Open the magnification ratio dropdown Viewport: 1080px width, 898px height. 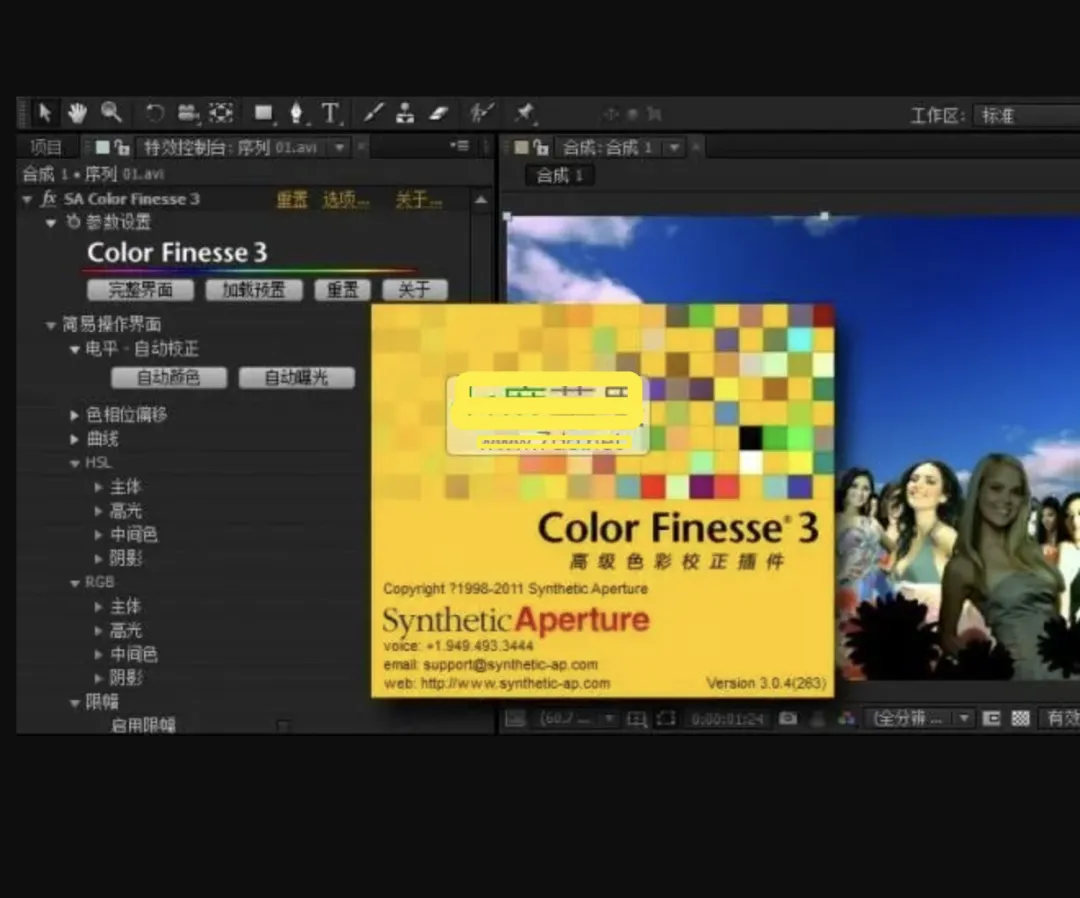[x=578, y=719]
